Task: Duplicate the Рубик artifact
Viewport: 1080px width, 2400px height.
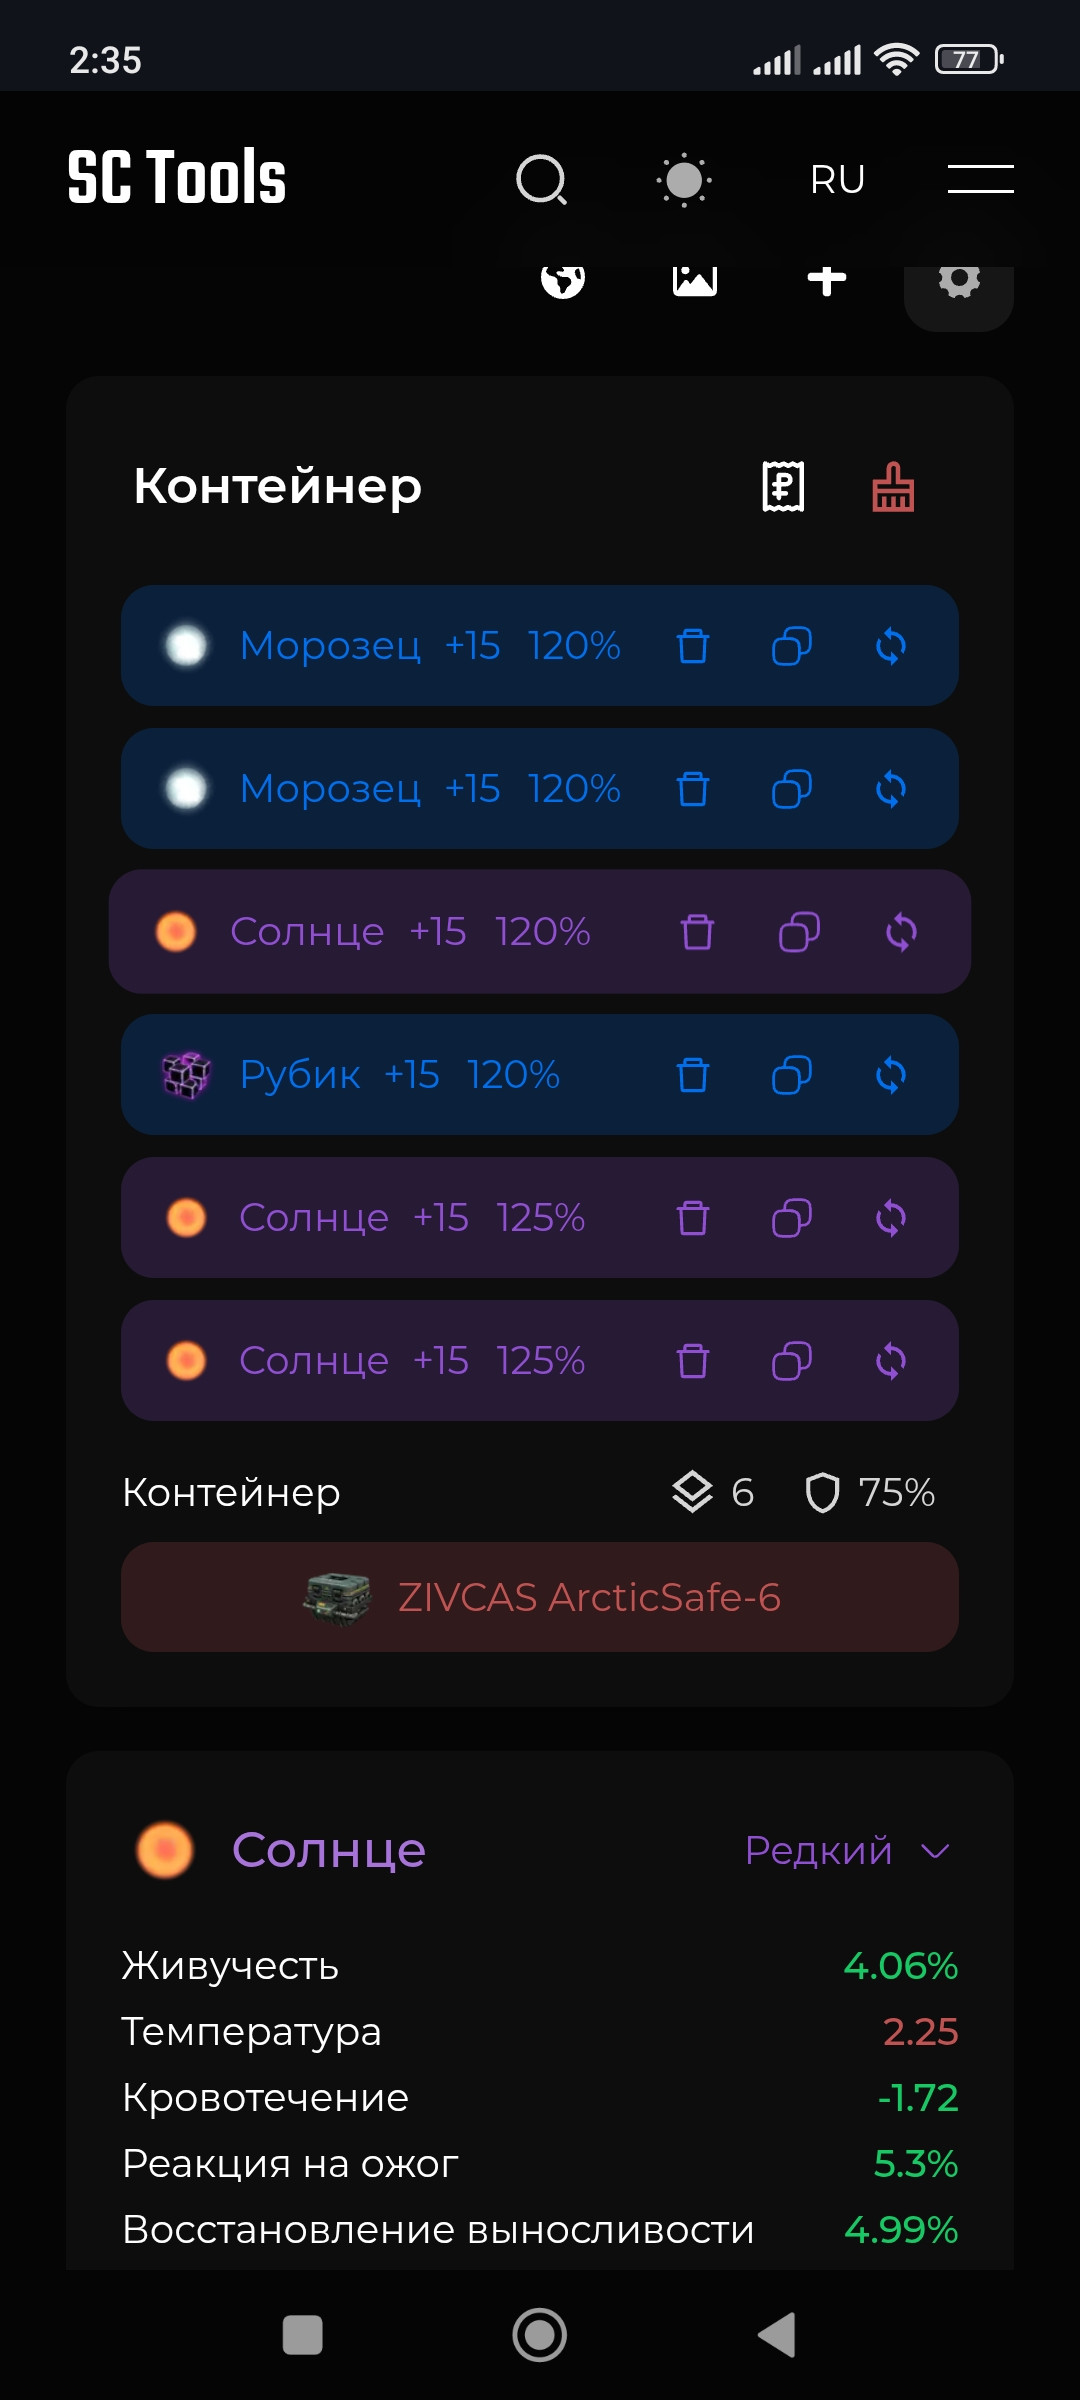Action: click(x=792, y=1075)
